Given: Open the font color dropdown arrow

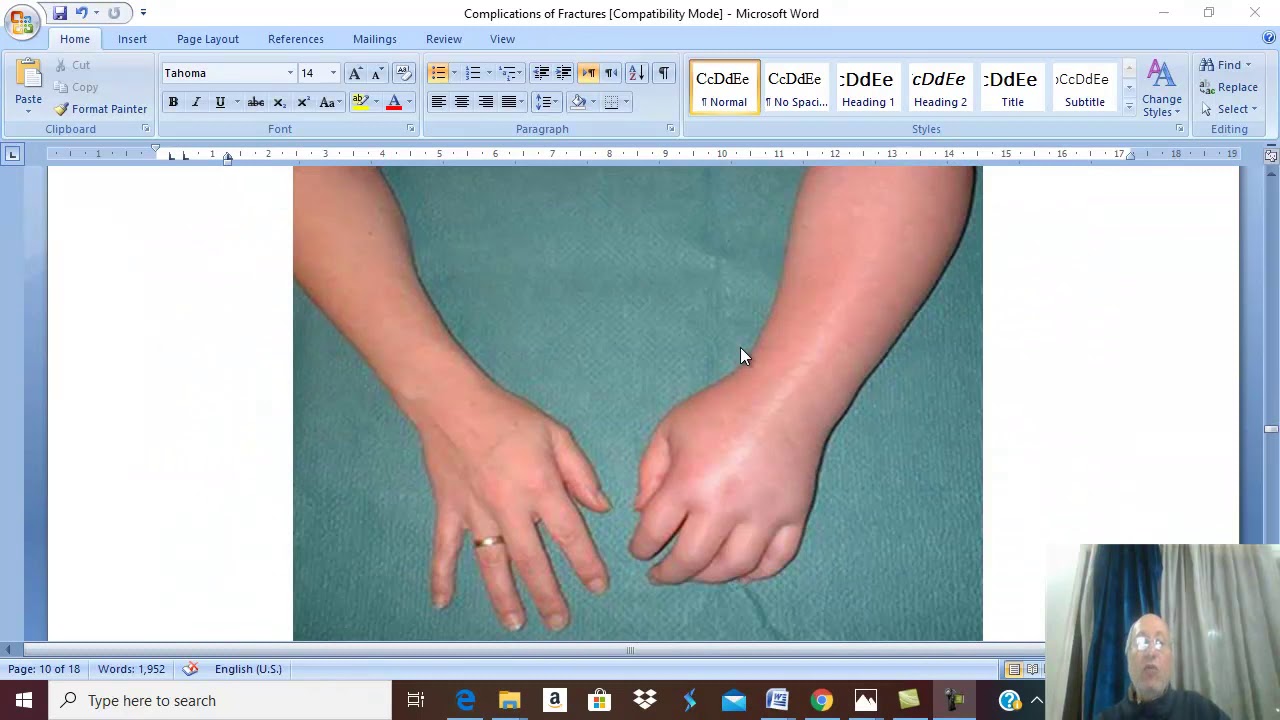Looking at the screenshot, I should coord(409,102).
